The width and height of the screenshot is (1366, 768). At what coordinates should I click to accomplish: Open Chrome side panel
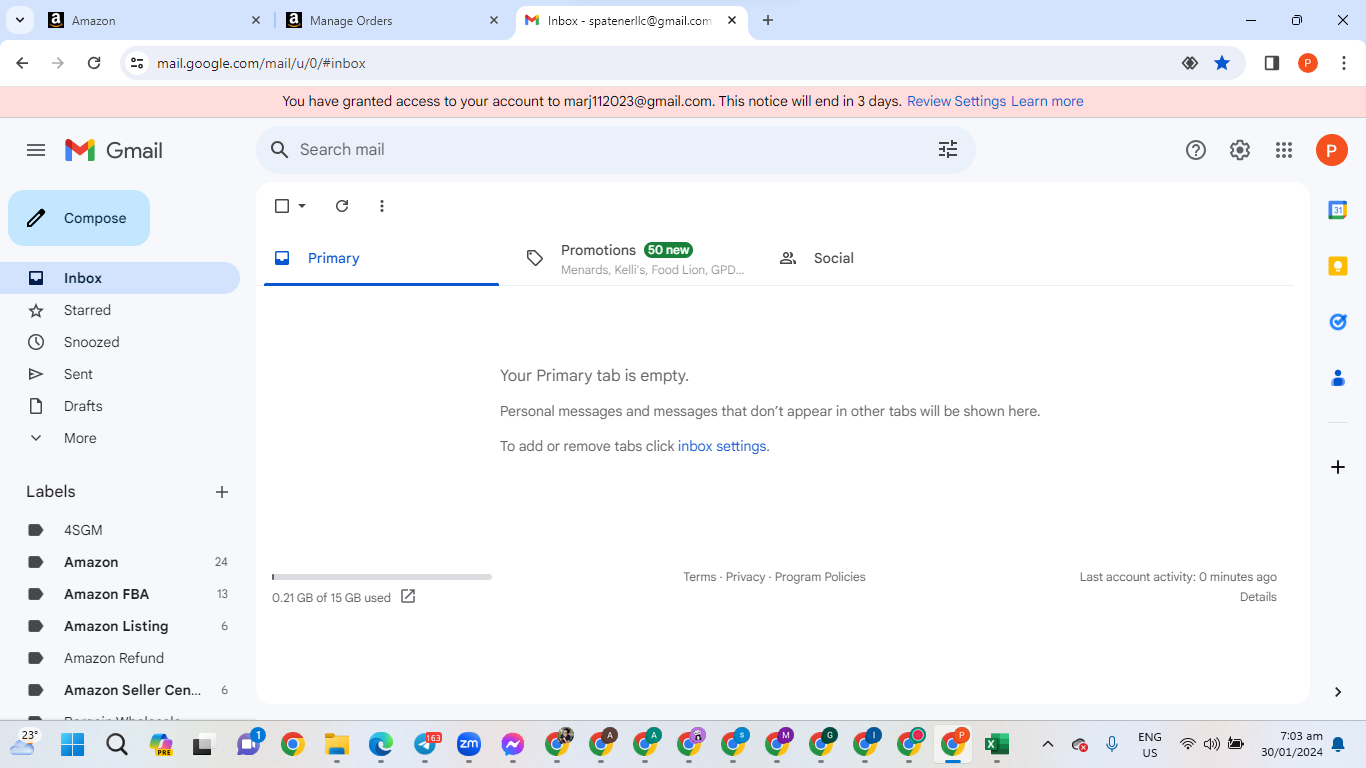[x=1272, y=63]
